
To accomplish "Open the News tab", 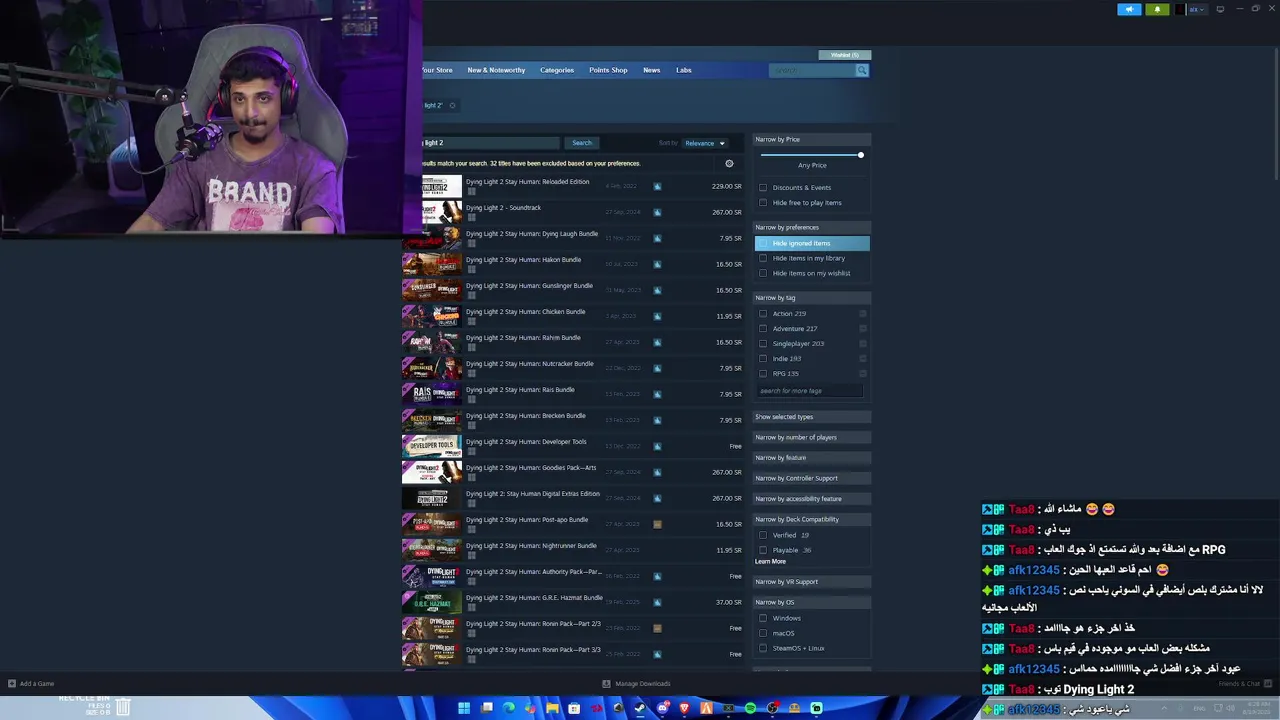I will 652,70.
